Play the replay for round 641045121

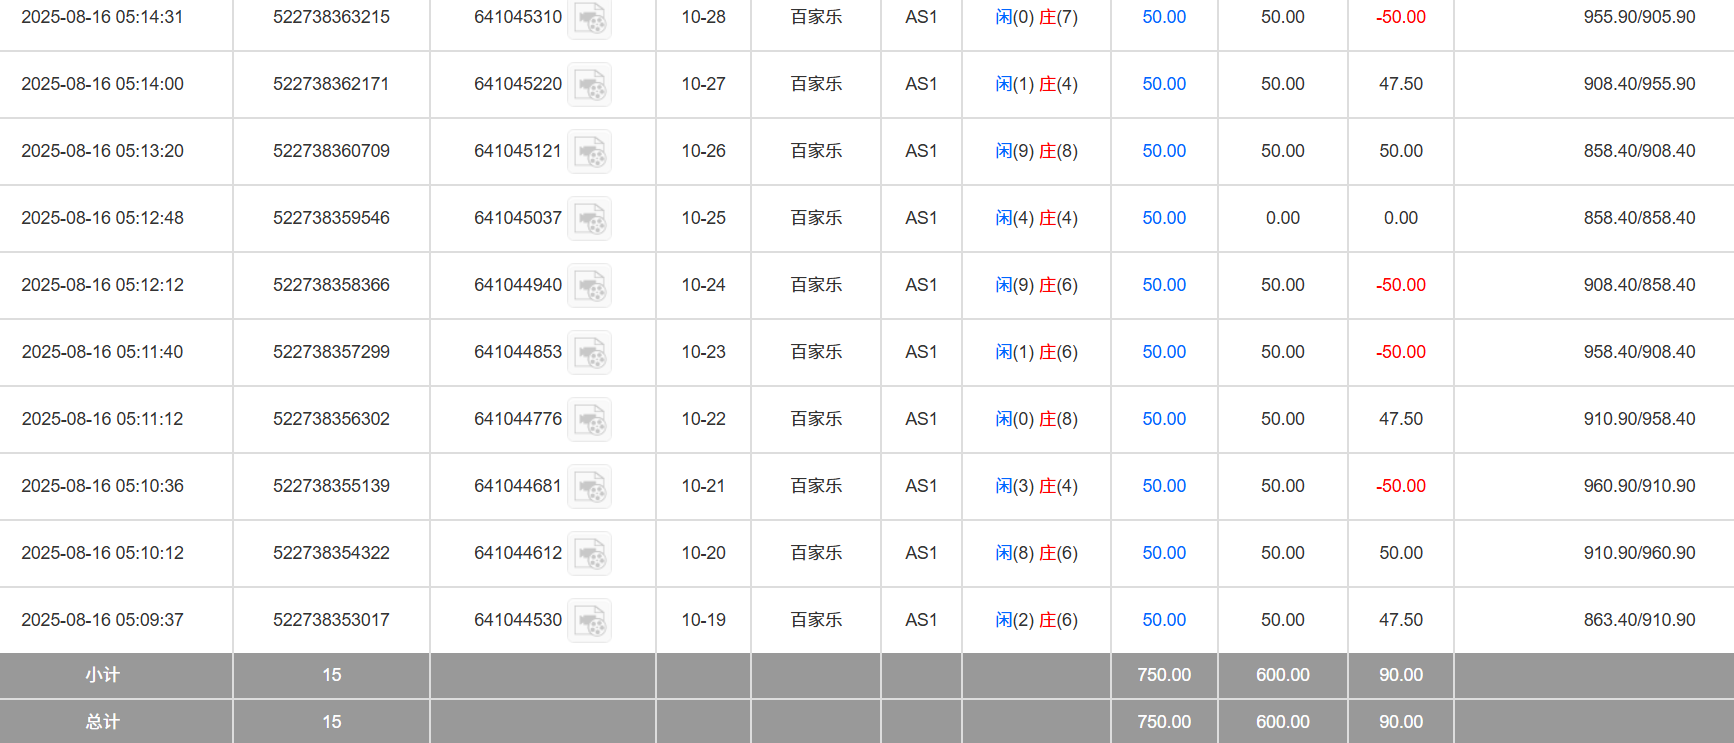click(x=589, y=152)
